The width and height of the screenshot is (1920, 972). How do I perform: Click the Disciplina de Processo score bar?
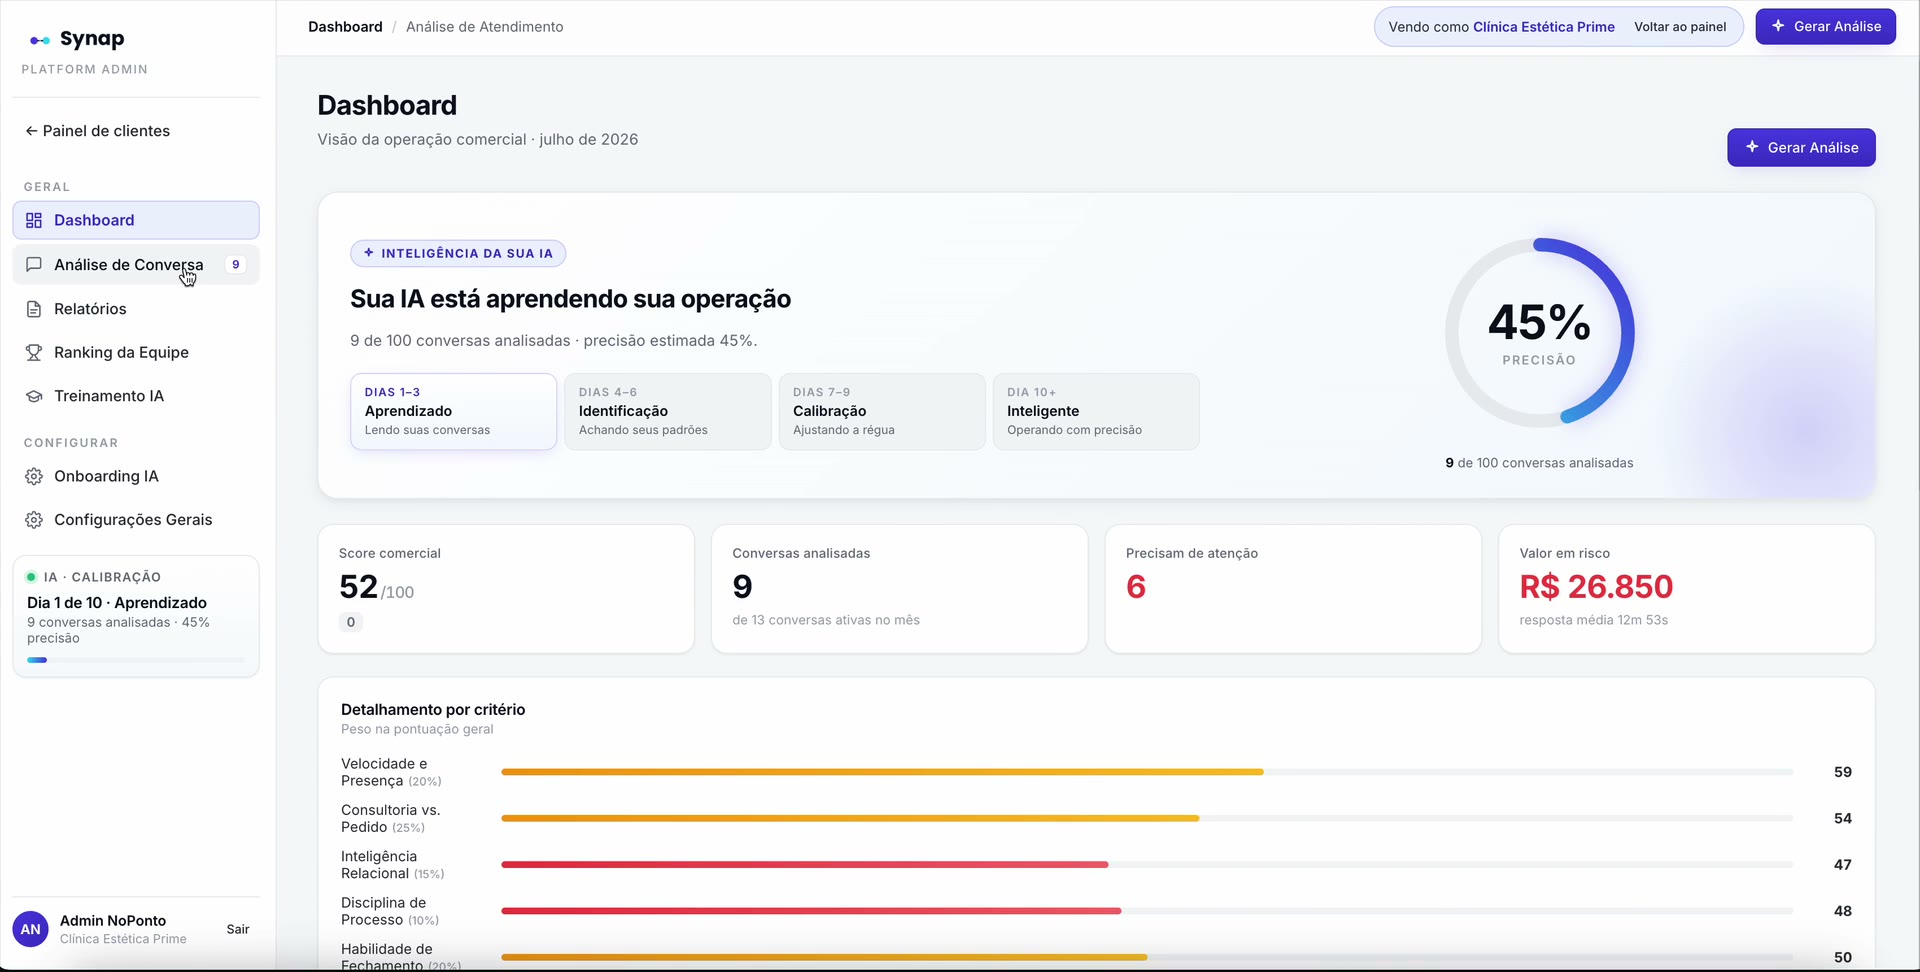click(x=1147, y=911)
